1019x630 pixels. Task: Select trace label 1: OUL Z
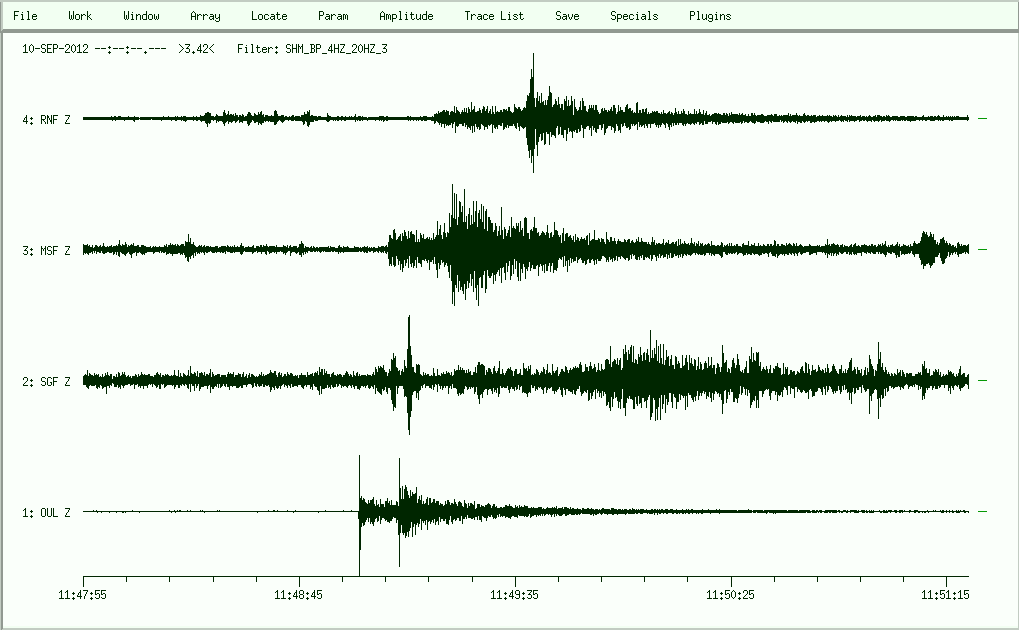click(x=46, y=513)
